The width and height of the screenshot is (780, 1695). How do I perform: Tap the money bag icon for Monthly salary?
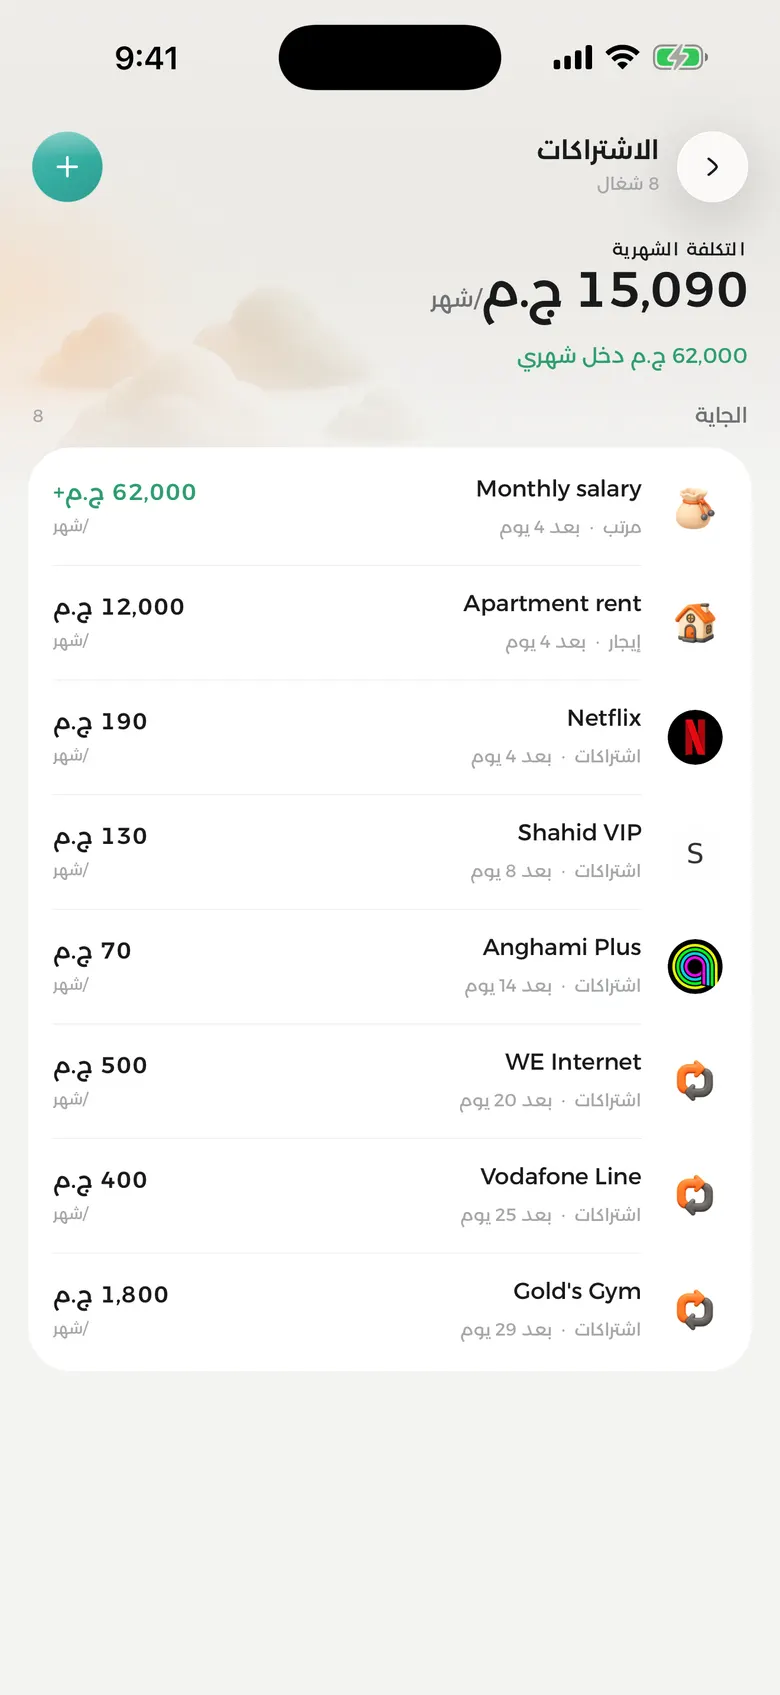pos(695,508)
